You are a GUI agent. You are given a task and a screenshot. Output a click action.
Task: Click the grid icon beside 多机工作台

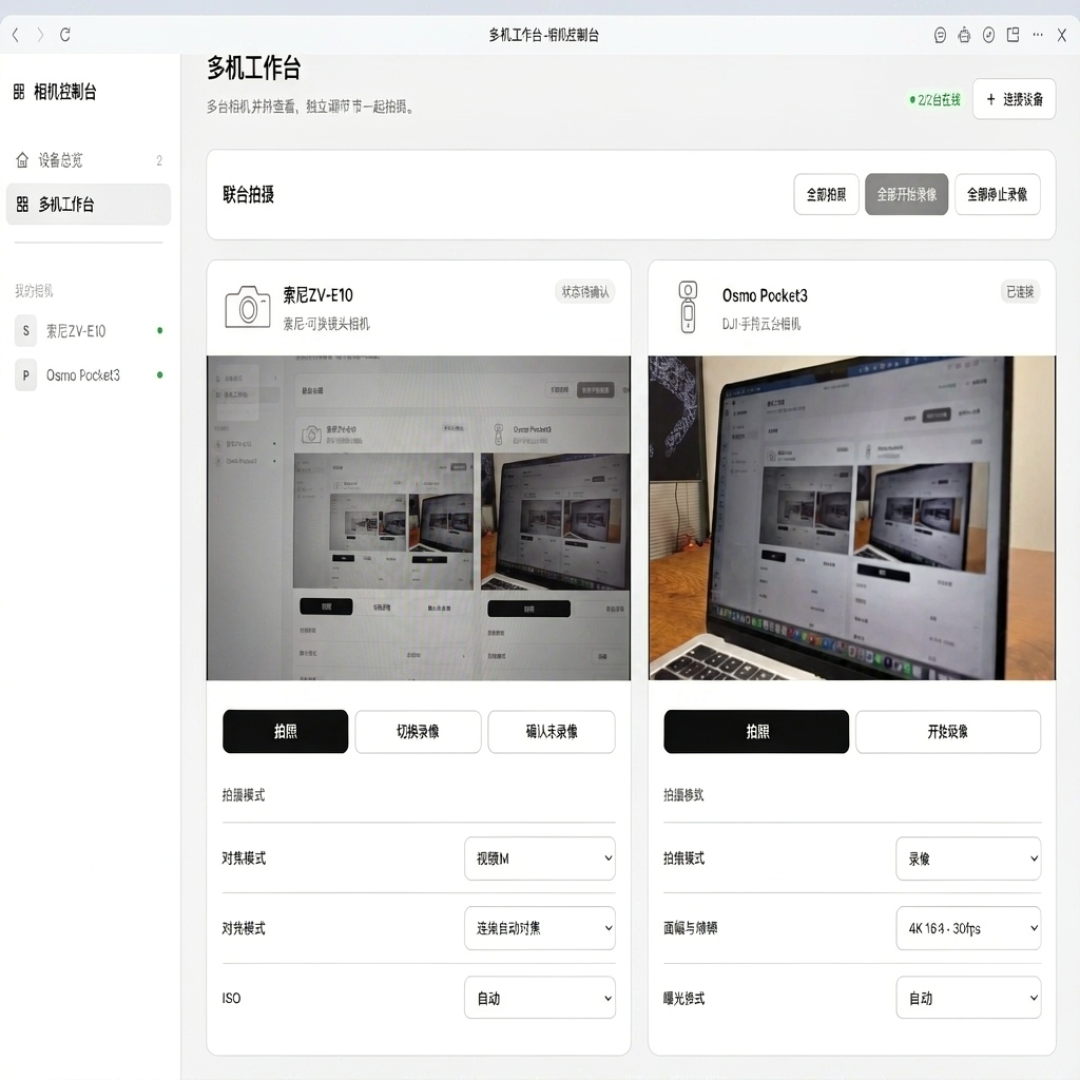(22, 205)
